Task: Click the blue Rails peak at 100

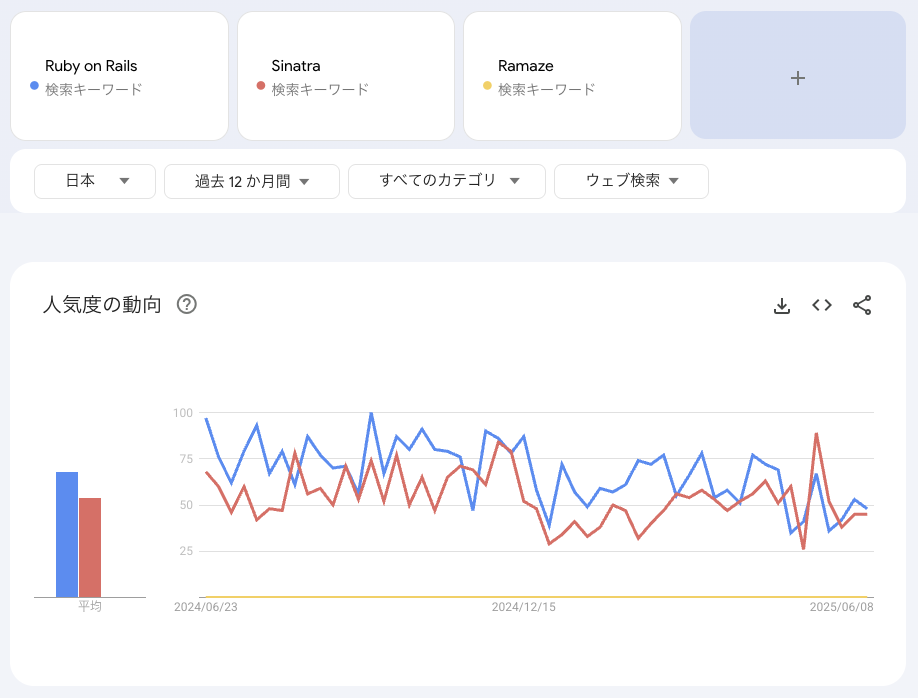Action: pos(371,413)
